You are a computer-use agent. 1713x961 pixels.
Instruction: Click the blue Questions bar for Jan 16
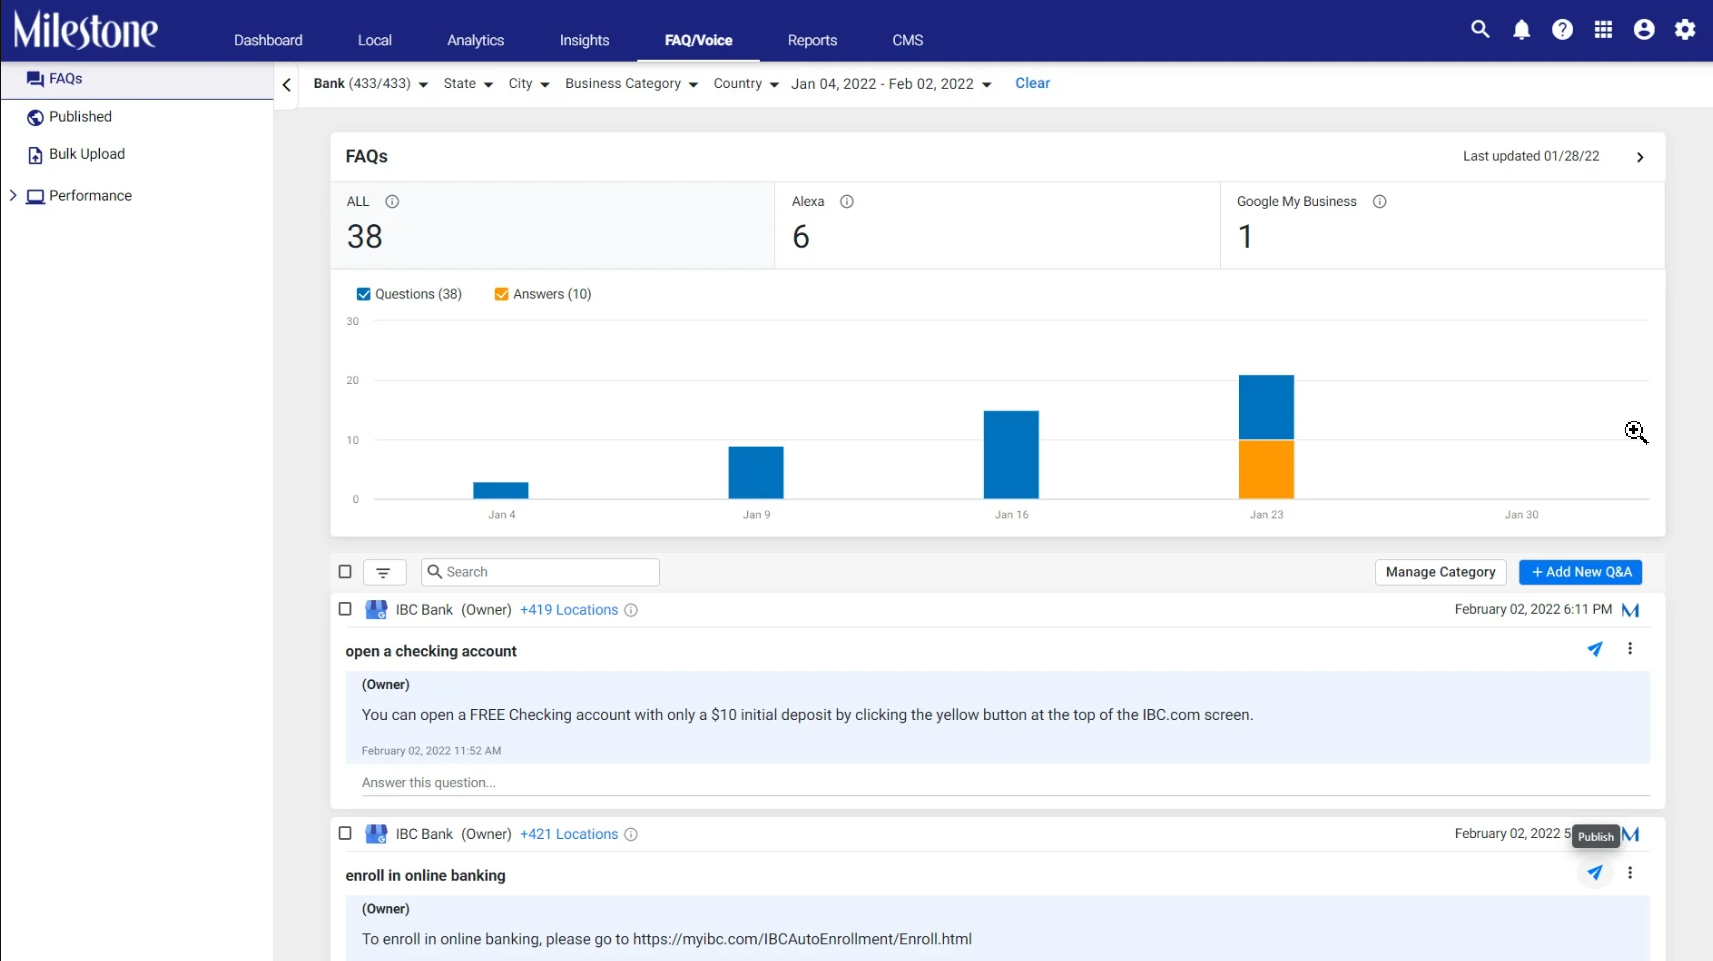tap(1011, 454)
